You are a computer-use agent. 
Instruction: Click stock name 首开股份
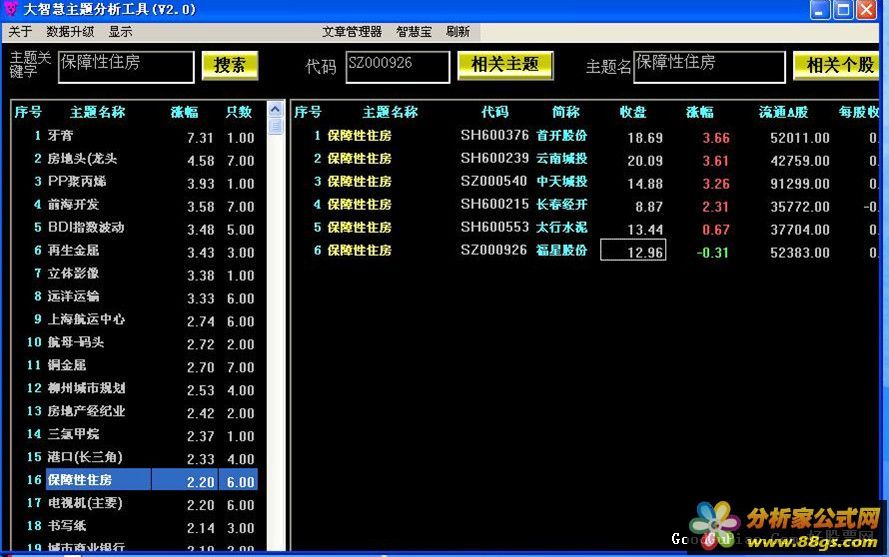[562, 136]
